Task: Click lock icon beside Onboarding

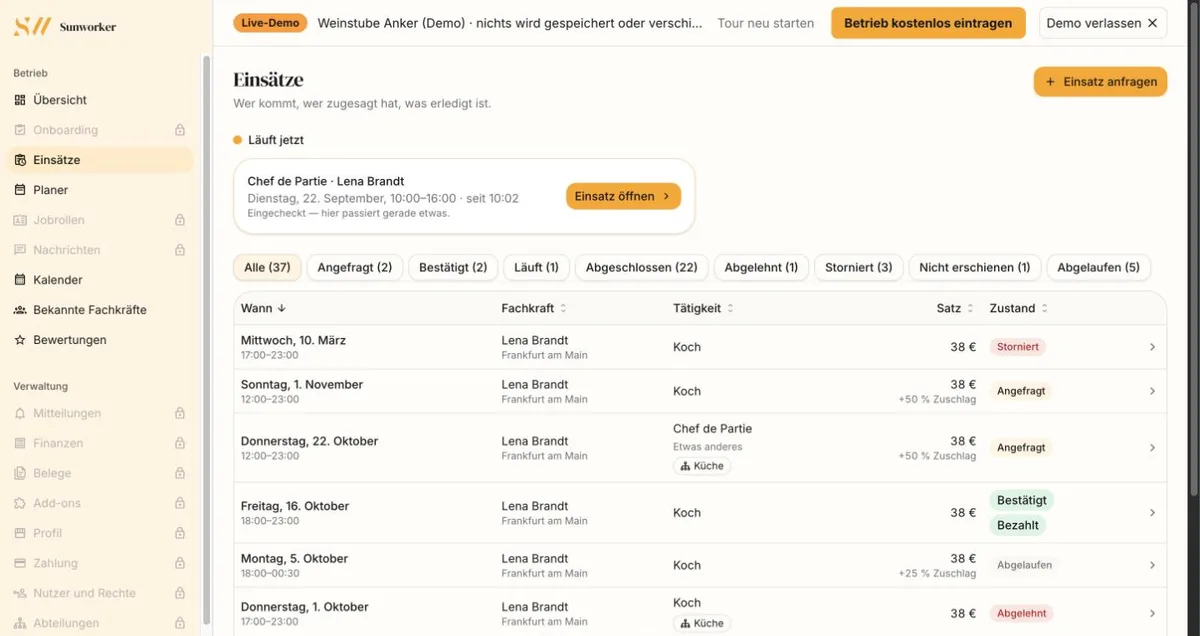Action: 180,130
